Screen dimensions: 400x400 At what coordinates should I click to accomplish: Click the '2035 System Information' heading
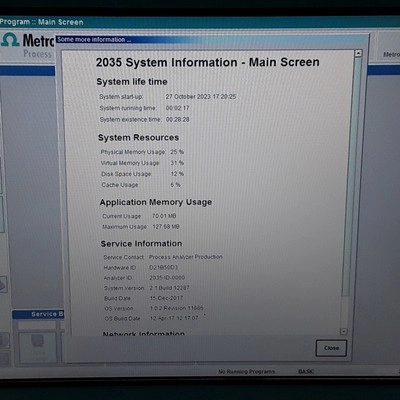point(208,62)
